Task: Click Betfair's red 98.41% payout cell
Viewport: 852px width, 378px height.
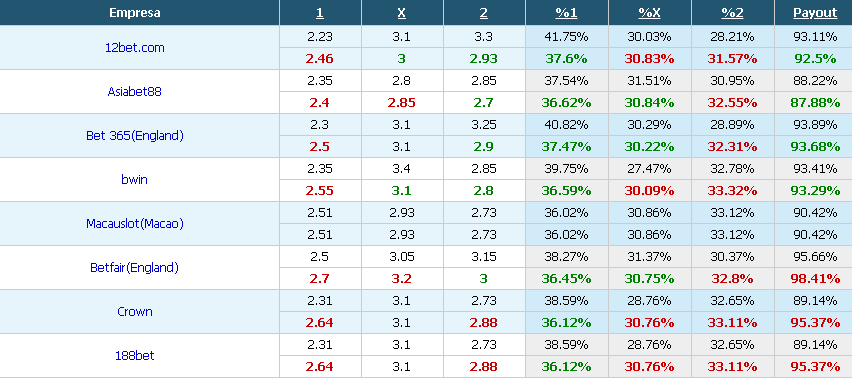Action: point(815,279)
